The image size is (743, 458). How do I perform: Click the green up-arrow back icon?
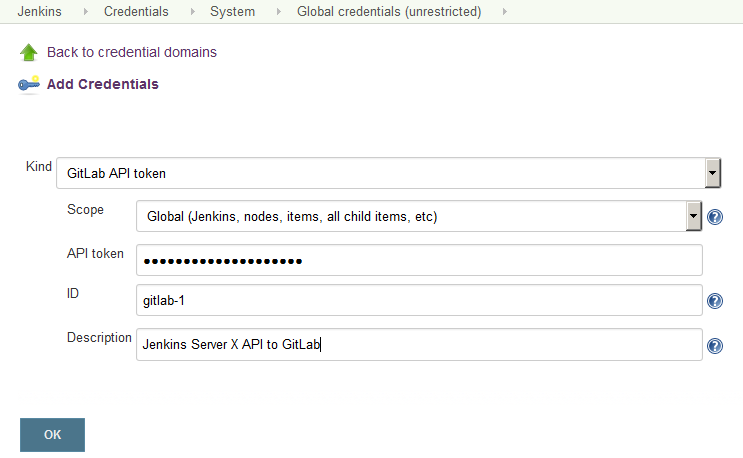pos(28,52)
